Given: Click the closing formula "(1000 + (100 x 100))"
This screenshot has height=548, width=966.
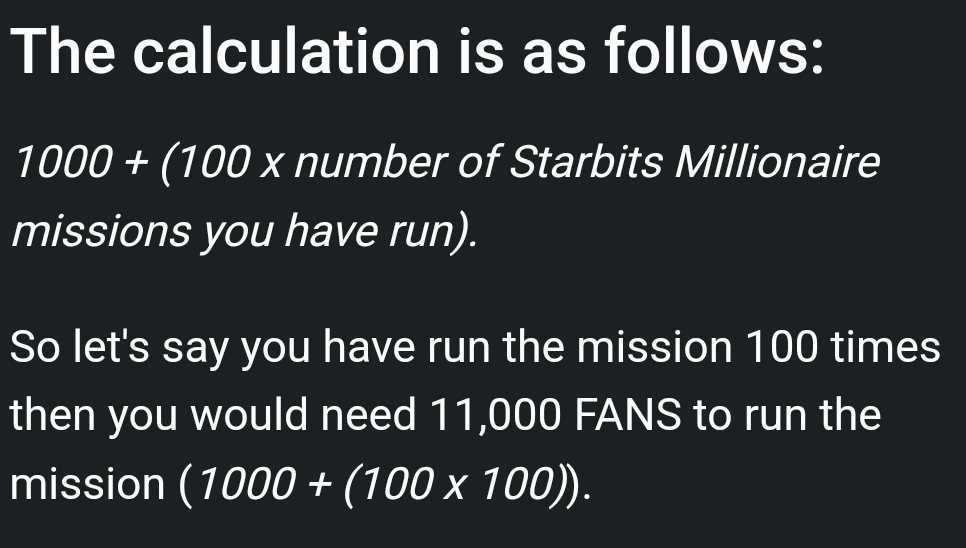Looking at the screenshot, I should point(384,483).
